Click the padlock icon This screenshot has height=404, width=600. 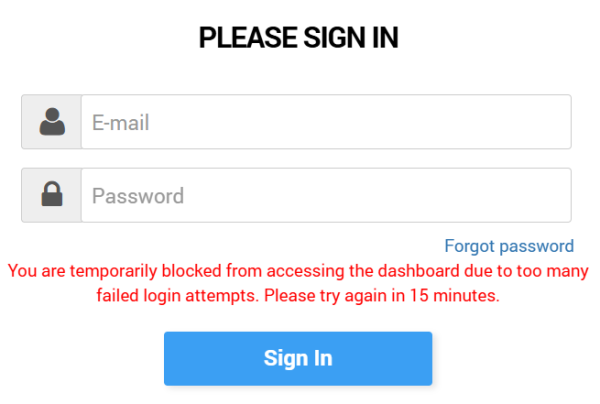point(52,195)
